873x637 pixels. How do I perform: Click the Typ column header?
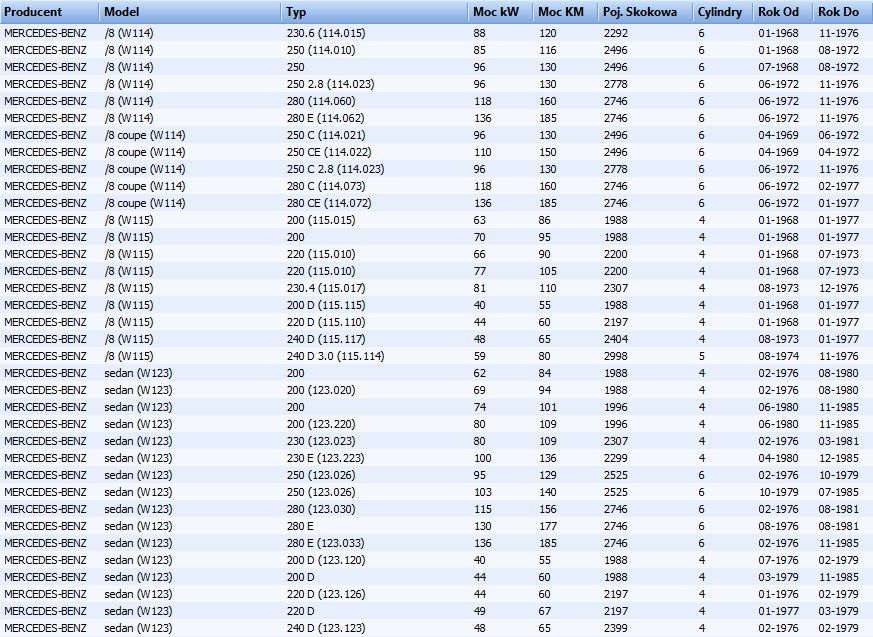click(x=374, y=12)
